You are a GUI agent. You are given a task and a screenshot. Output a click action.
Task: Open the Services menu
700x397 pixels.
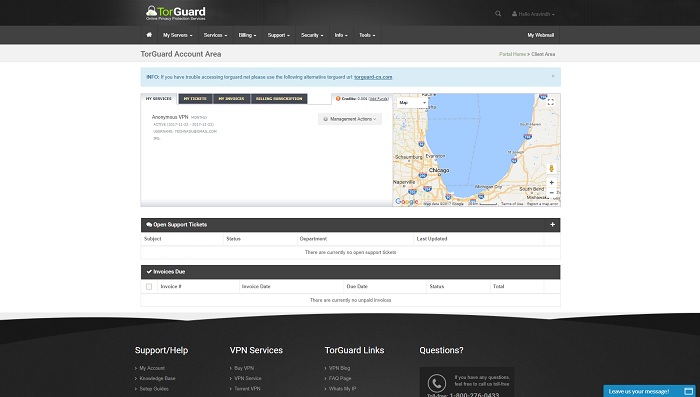click(x=215, y=35)
